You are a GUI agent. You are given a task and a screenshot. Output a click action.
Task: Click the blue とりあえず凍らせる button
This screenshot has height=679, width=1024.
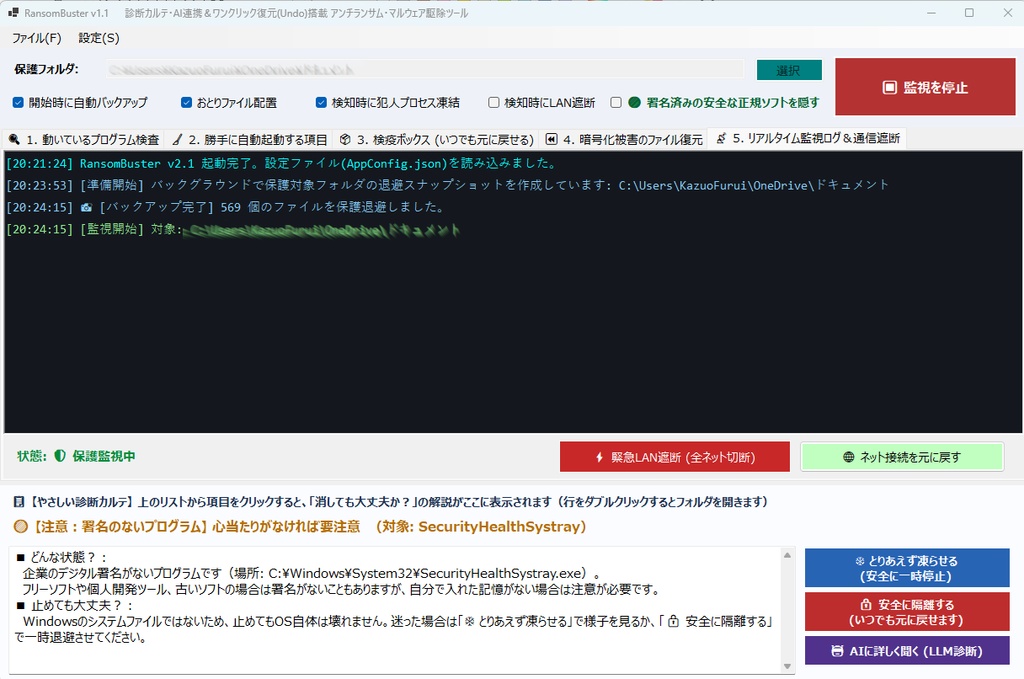click(907, 568)
